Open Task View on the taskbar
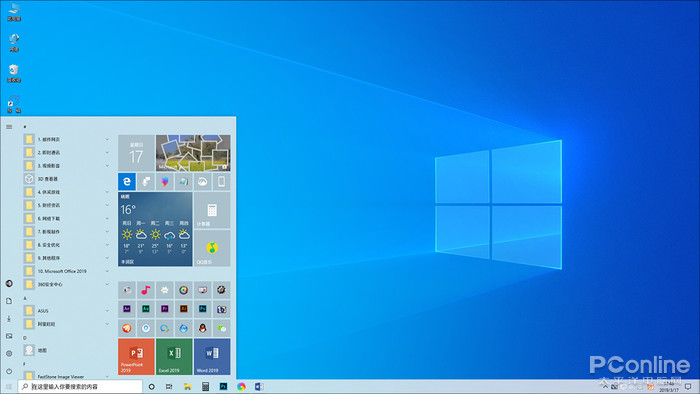Screen dimensions: 700x394 coord(169,386)
